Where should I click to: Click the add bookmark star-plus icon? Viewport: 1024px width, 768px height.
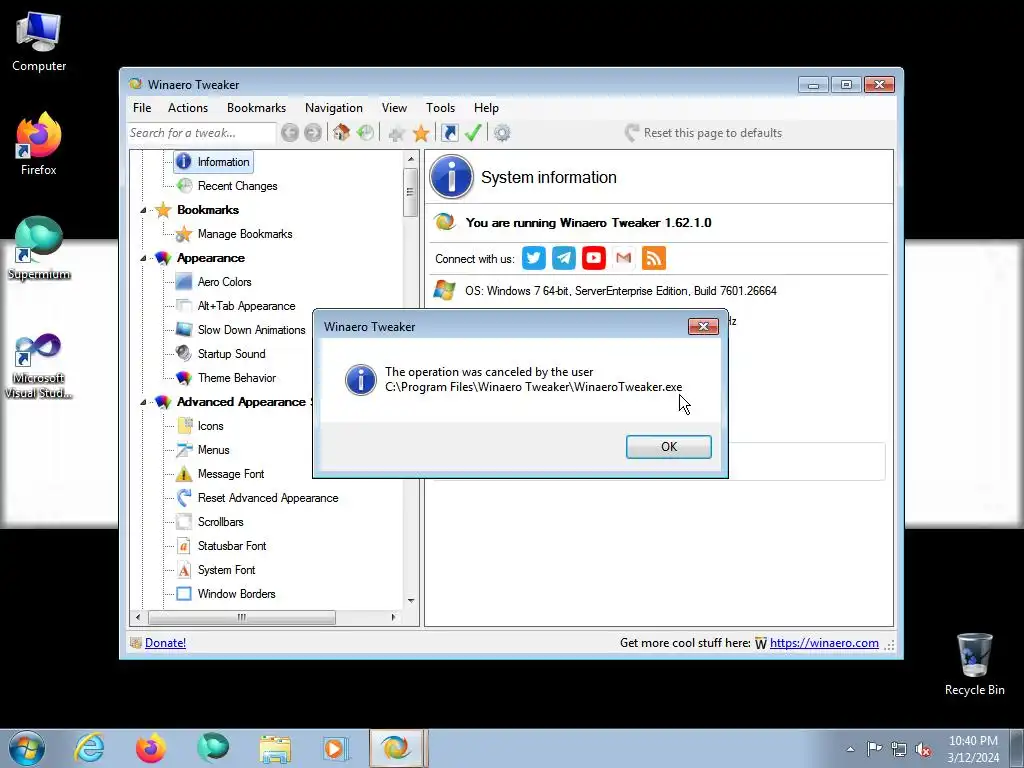pyautogui.click(x=396, y=134)
